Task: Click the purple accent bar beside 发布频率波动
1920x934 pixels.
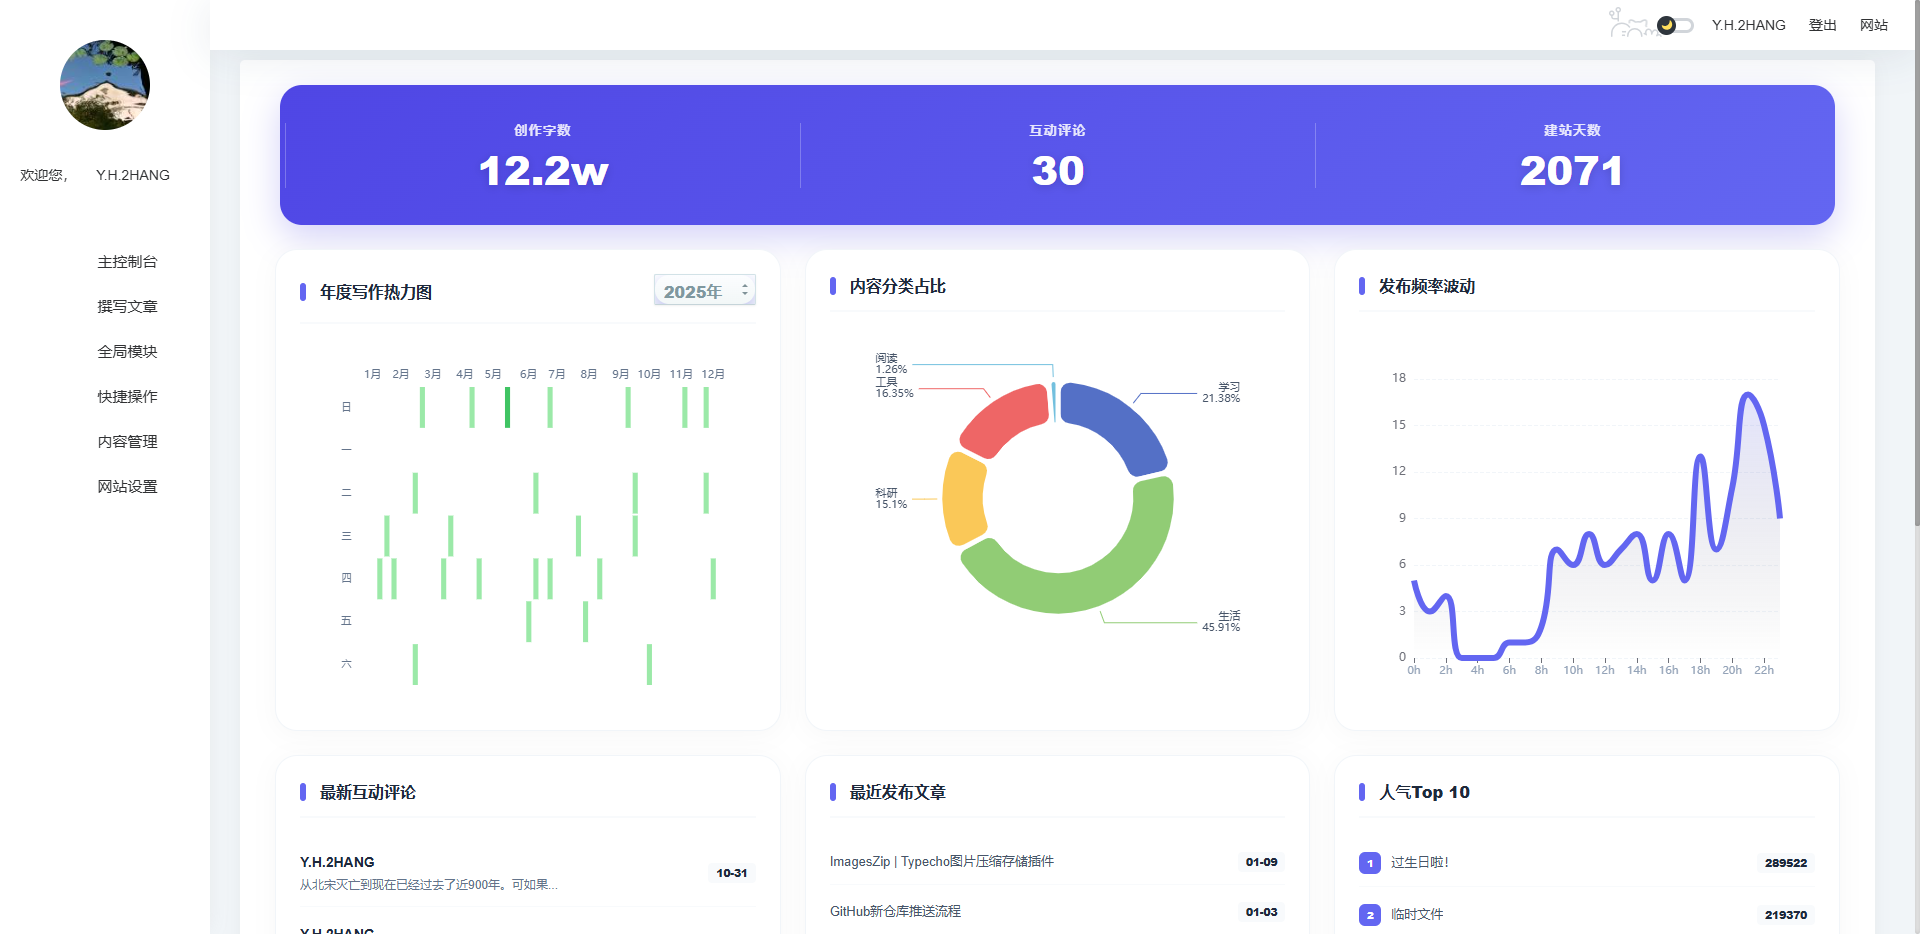Action: click(1360, 287)
